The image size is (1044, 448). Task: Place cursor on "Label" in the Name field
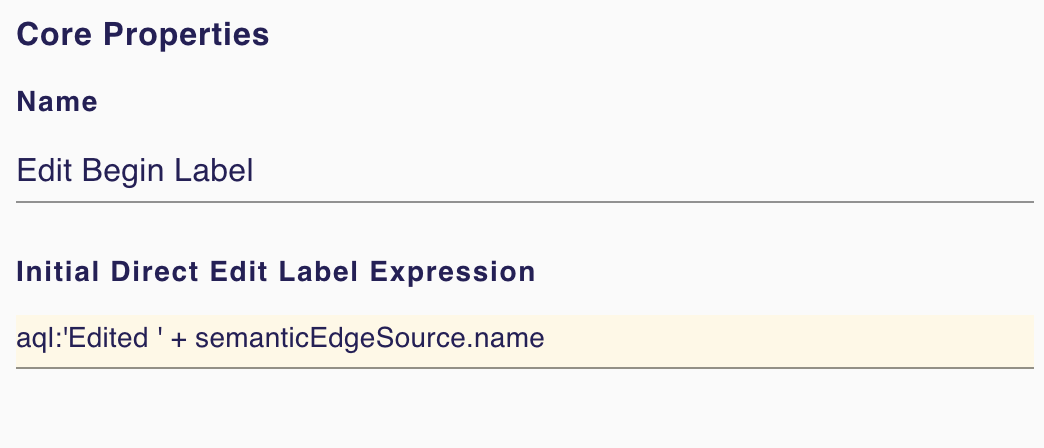(x=214, y=171)
